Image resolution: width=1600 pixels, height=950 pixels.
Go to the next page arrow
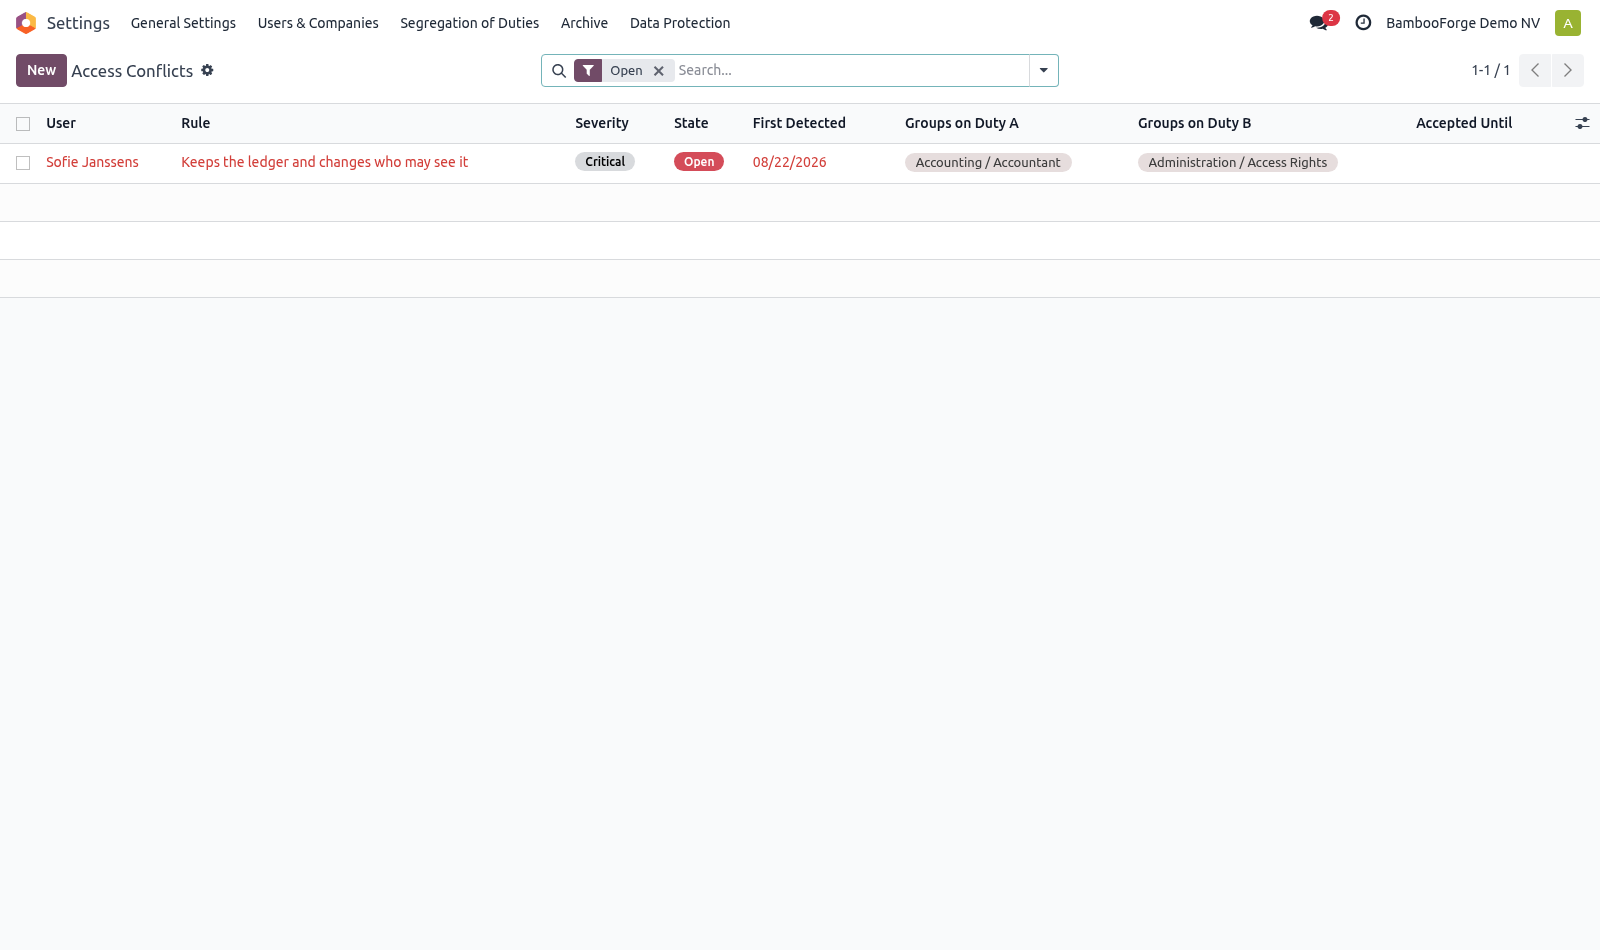pyautogui.click(x=1568, y=70)
